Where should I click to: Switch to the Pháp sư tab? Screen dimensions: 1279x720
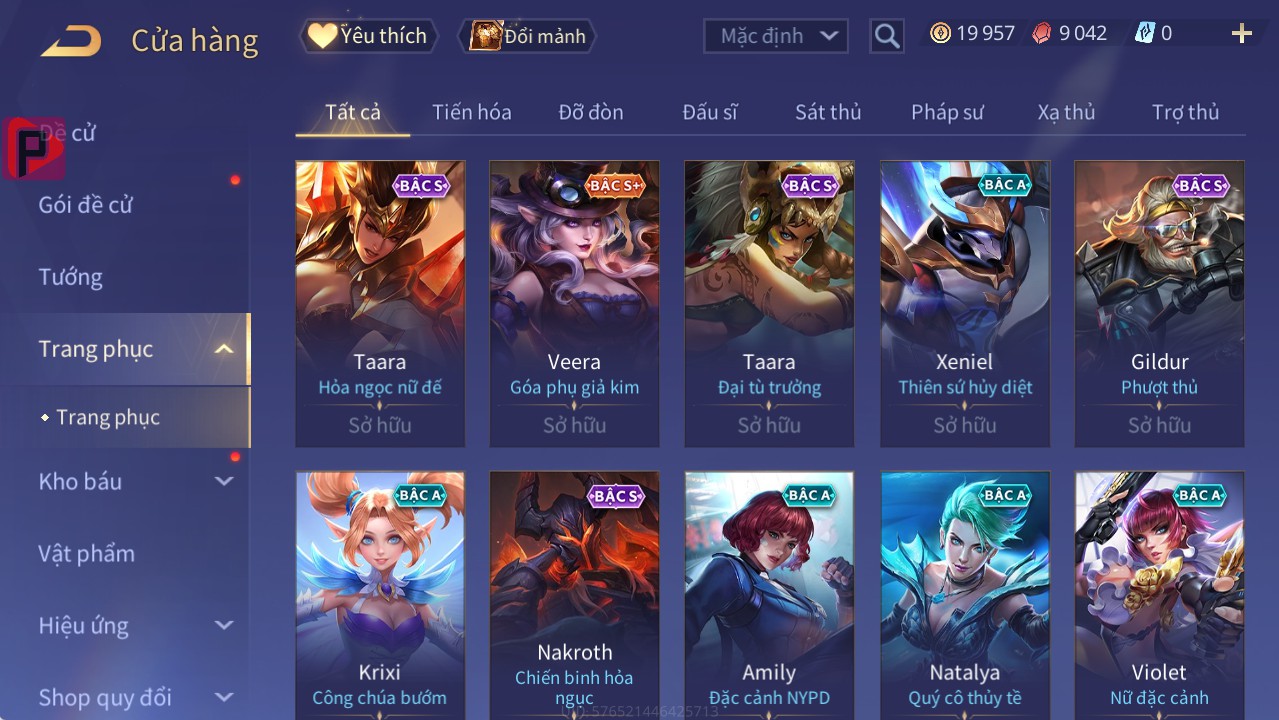coord(947,112)
